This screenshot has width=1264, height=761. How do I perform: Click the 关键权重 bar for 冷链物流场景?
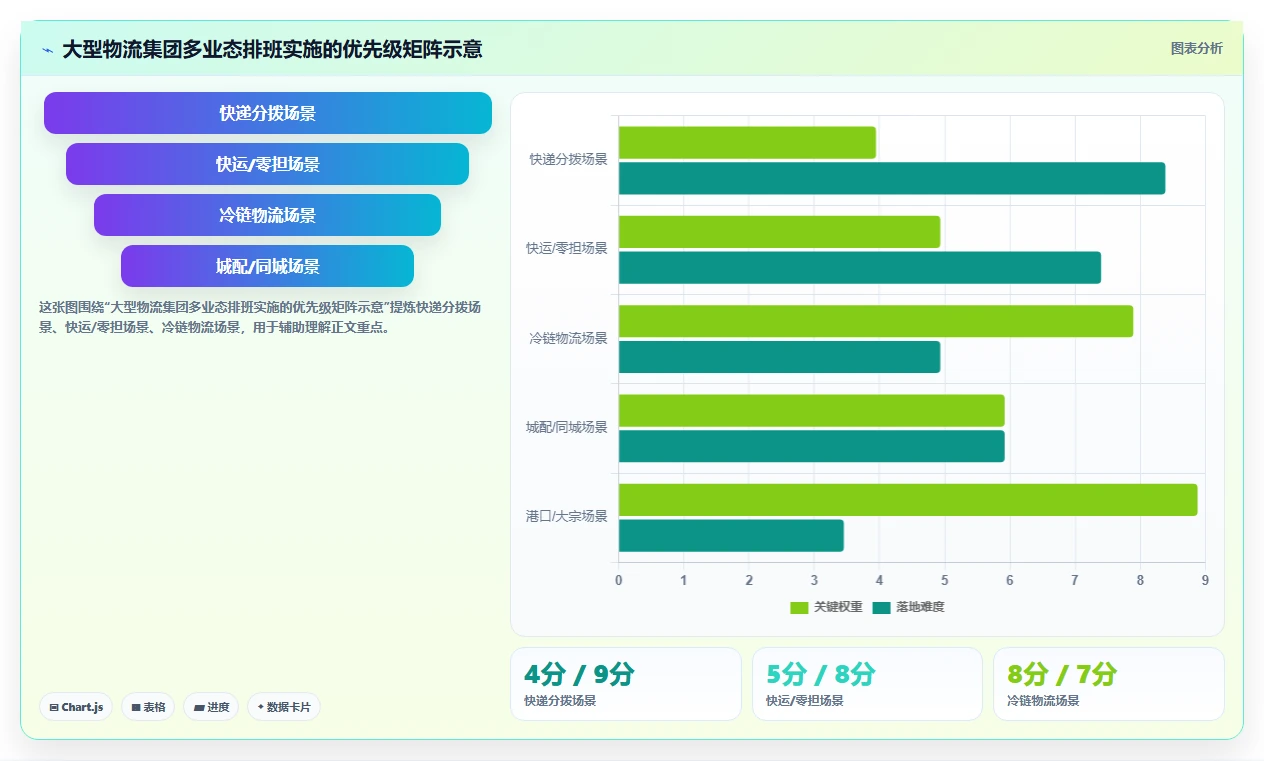(876, 321)
